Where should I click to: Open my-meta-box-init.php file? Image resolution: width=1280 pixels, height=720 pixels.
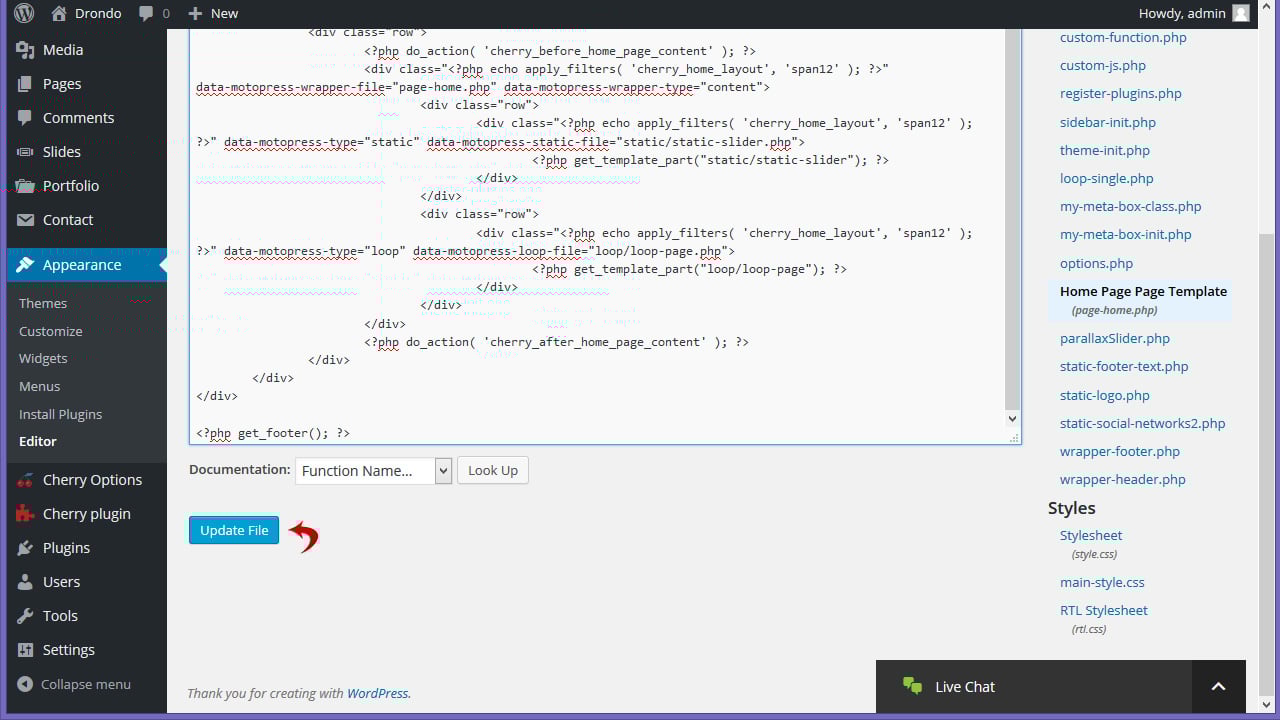[1126, 234]
